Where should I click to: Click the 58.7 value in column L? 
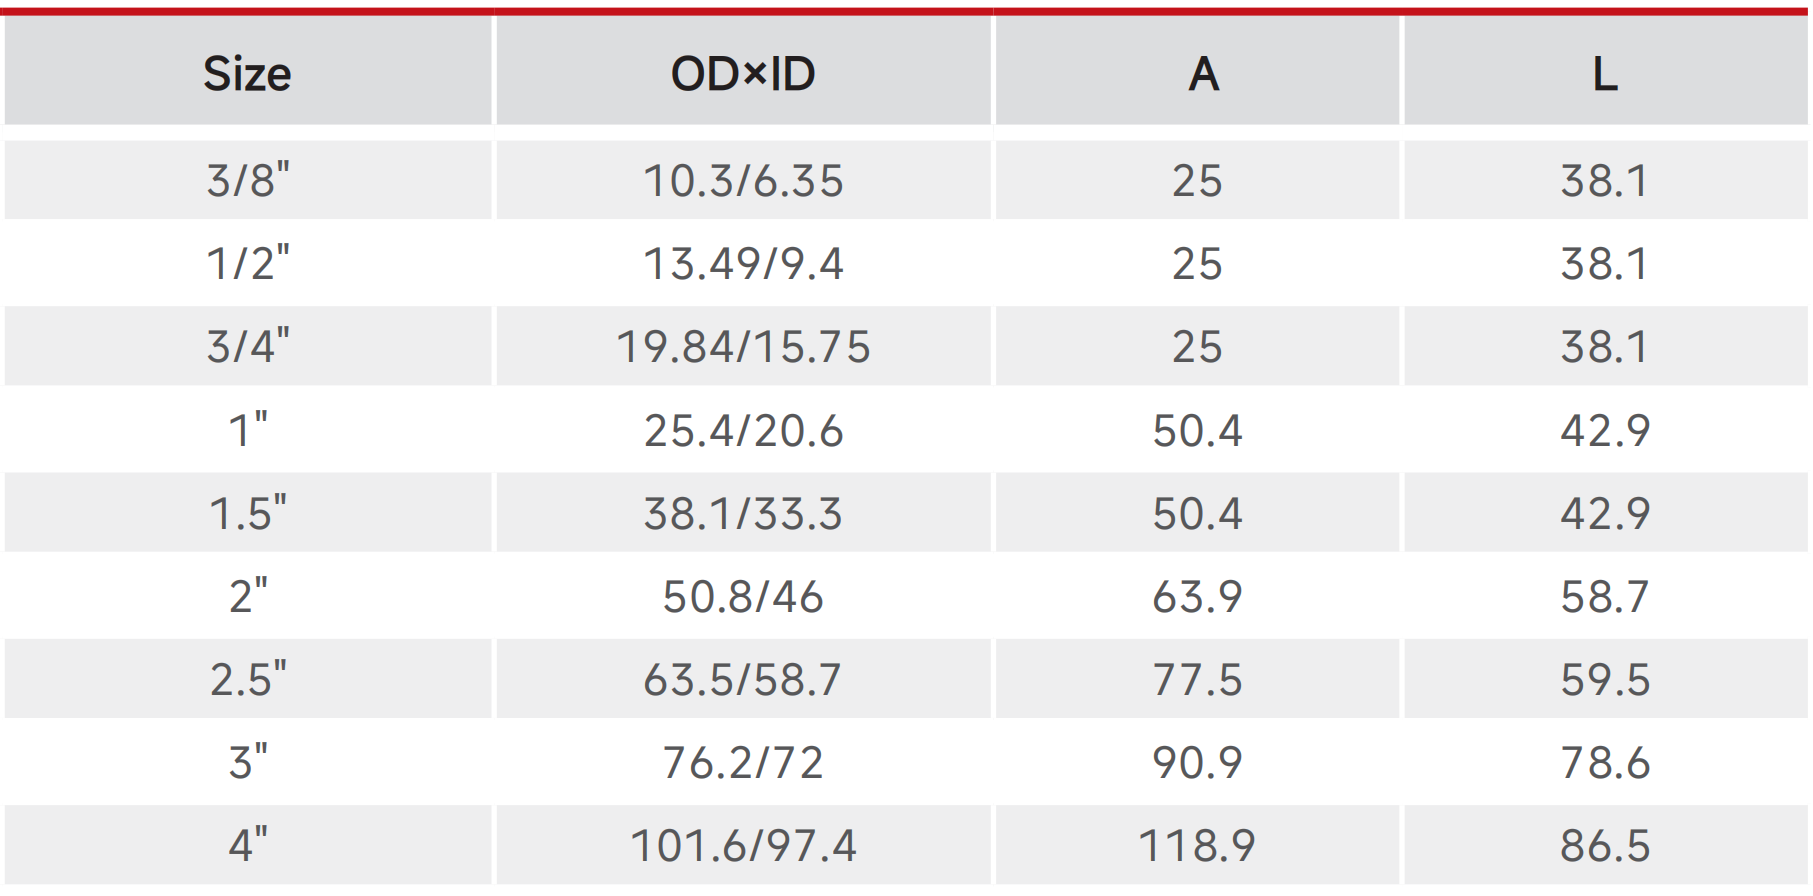tap(1605, 597)
